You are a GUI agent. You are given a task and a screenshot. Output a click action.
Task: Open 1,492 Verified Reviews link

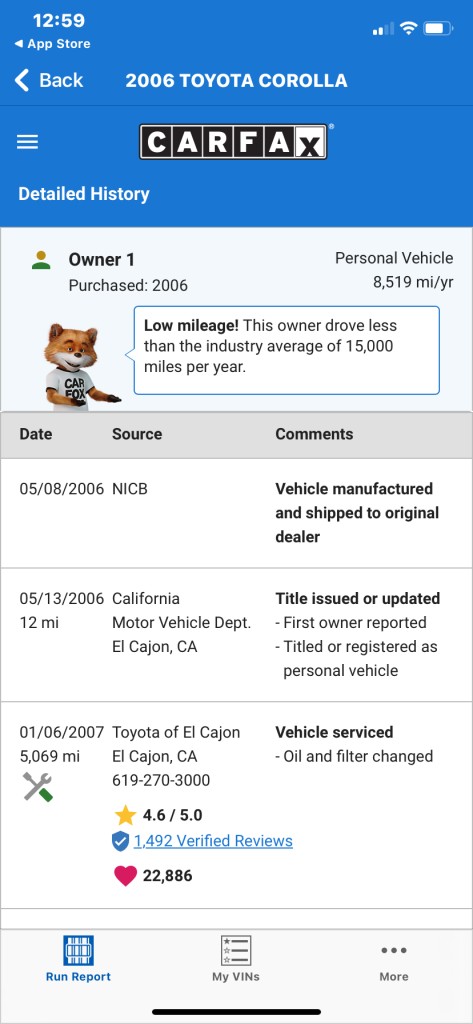click(213, 841)
